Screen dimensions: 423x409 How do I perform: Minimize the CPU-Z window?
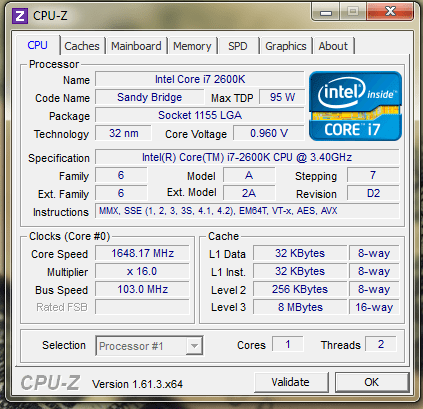(326, 12)
